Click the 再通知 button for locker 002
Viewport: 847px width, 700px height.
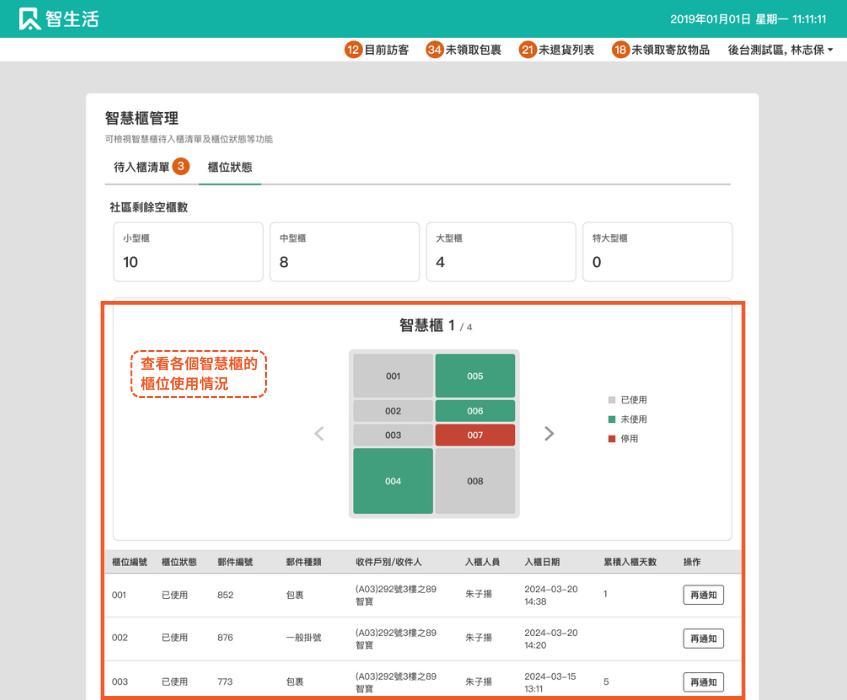(703, 638)
